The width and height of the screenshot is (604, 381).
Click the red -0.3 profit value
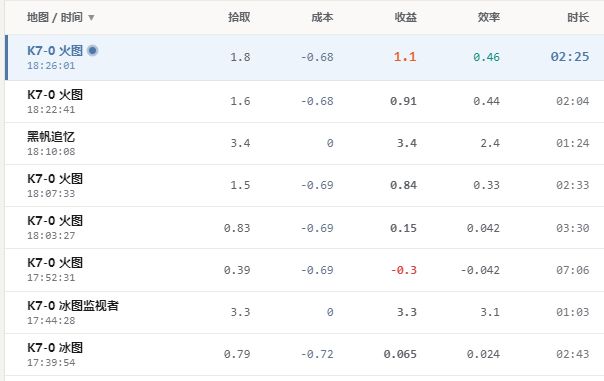pos(404,270)
